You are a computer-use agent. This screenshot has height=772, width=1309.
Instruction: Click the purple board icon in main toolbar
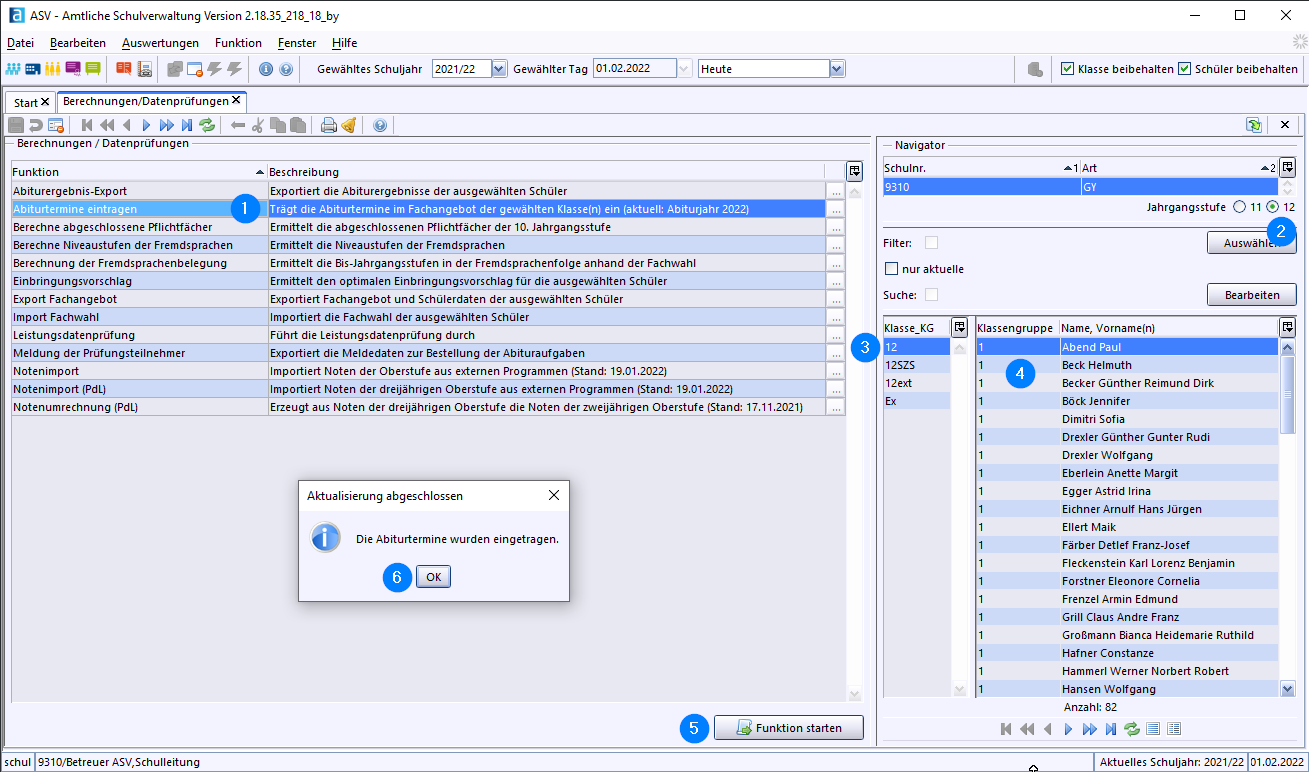(x=73, y=69)
